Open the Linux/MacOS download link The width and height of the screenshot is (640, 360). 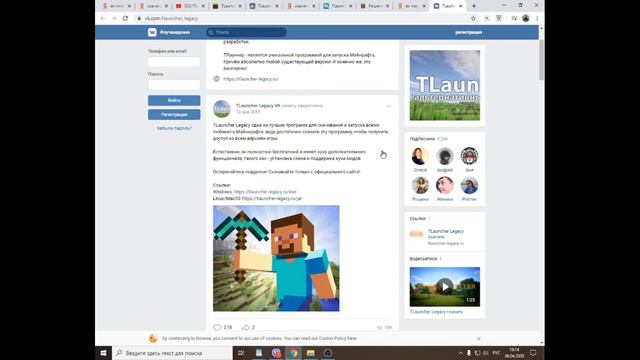point(271,198)
